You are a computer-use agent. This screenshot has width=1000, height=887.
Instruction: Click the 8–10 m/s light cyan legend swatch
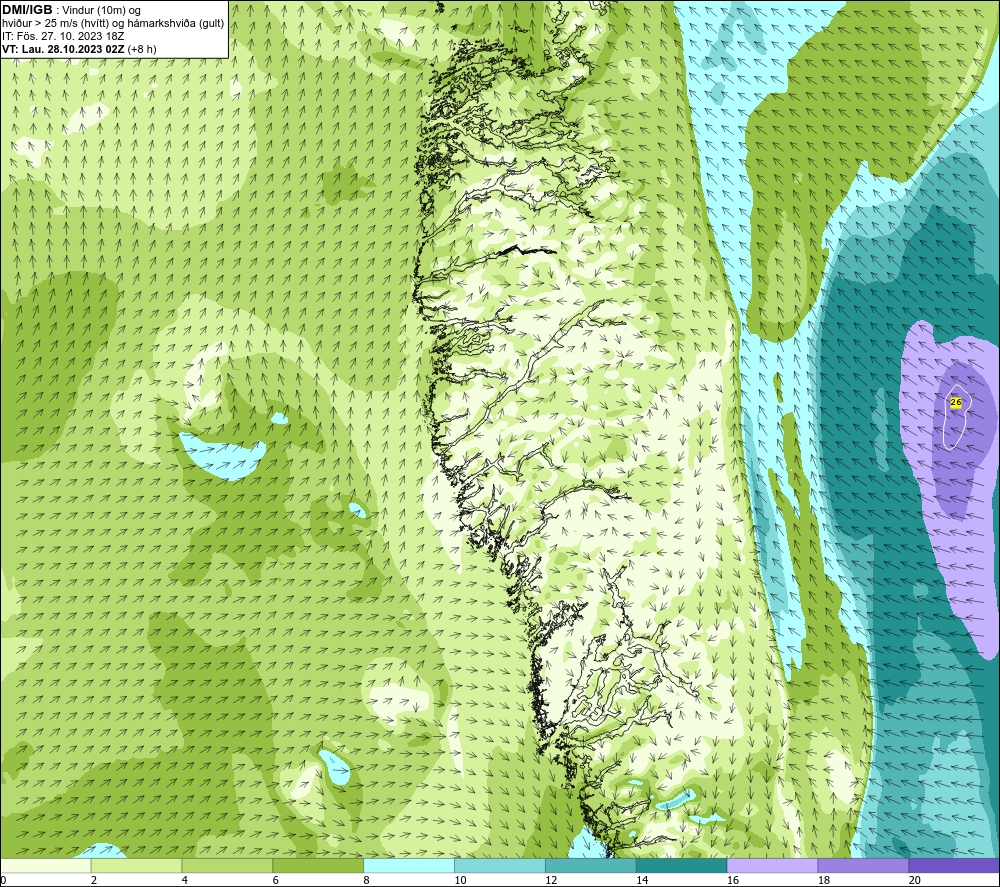click(x=409, y=866)
